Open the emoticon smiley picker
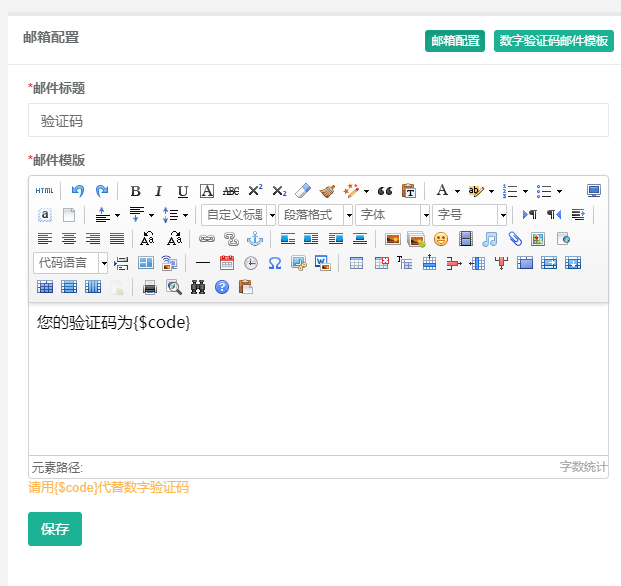The width and height of the screenshot is (621, 586). pos(441,239)
